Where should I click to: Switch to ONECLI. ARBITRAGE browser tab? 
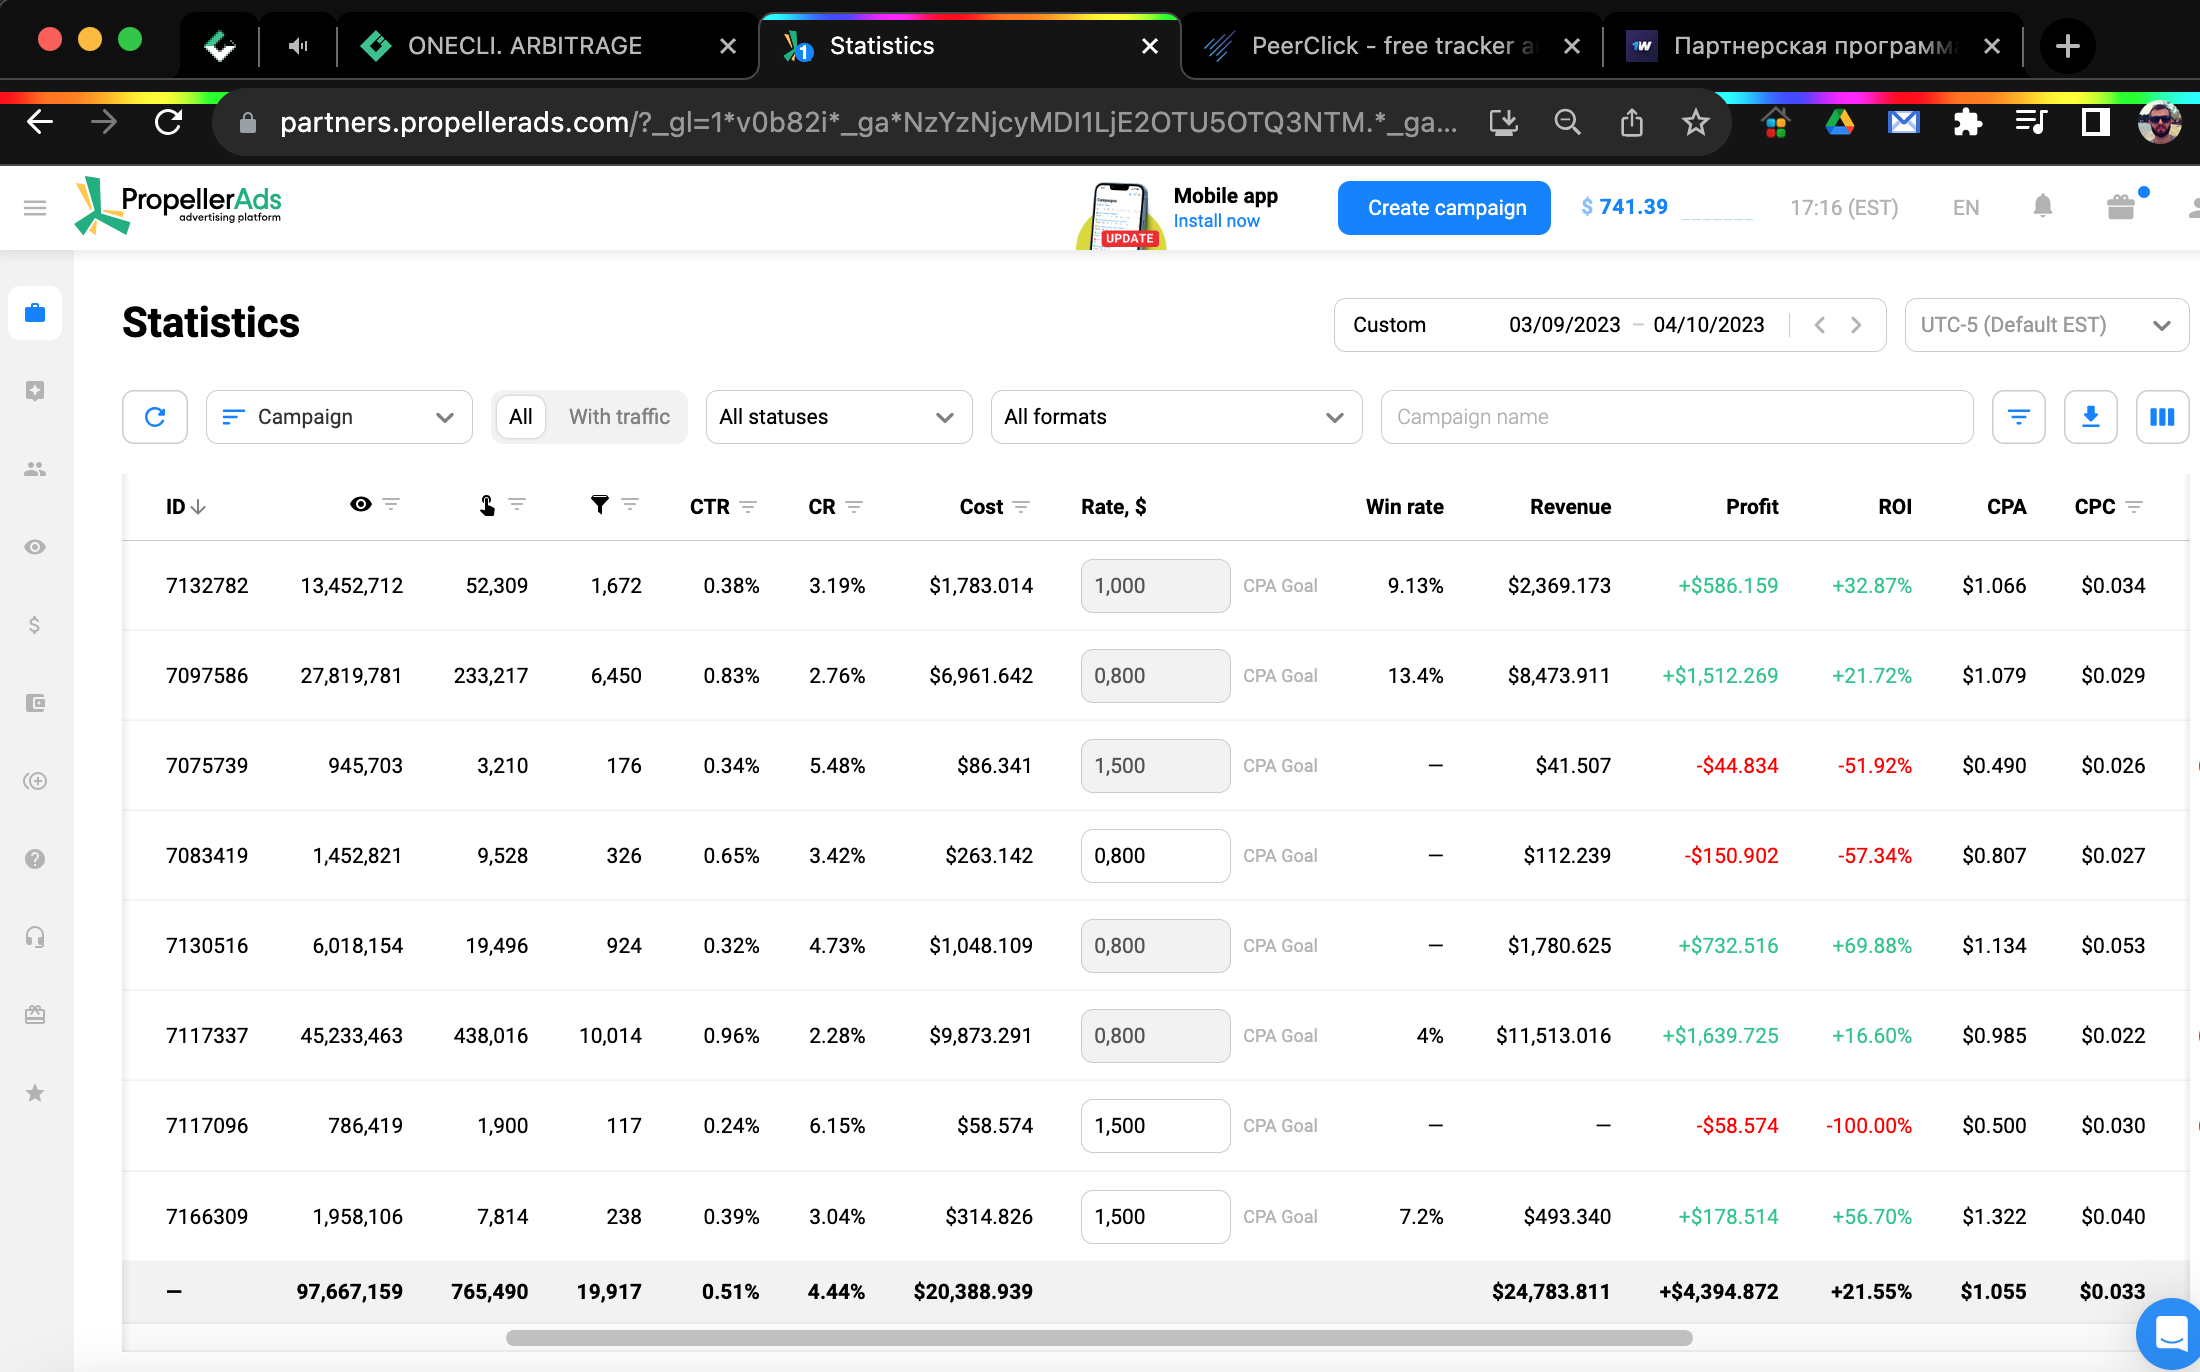pyautogui.click(x=526, y=46)
